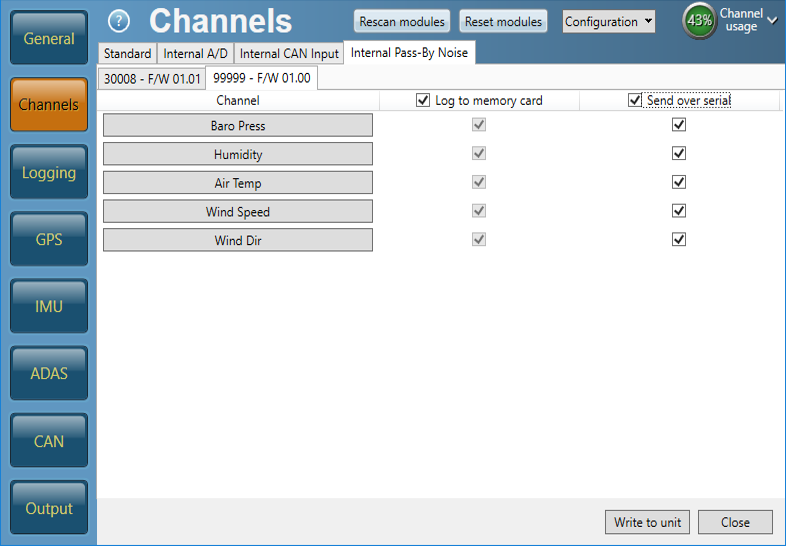This screenshot has width=786, height=546.
Task: Open the Wind Dir channel button
Action: click(238, 240)
